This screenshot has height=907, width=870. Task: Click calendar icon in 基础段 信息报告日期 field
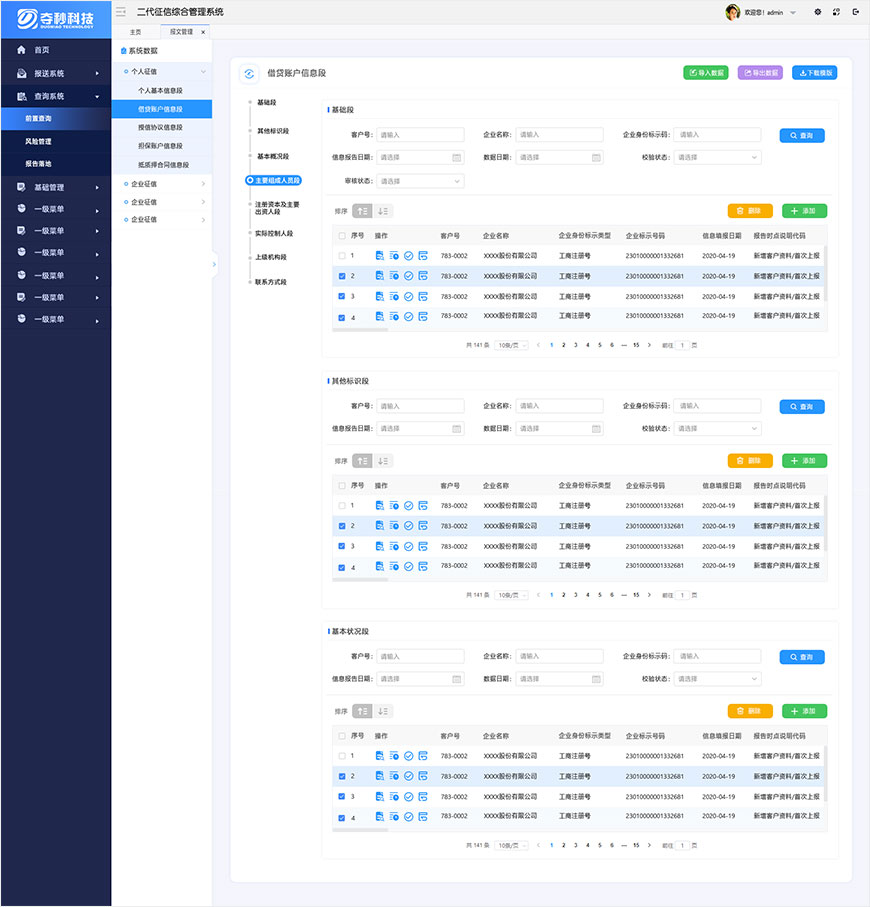[456, 157]
